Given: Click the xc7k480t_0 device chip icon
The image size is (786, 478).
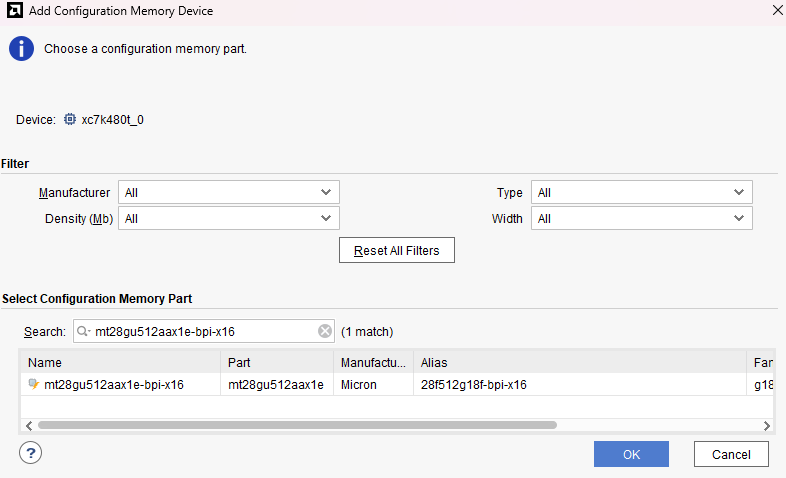Looking at the screenshot, I should coord(70,119).
